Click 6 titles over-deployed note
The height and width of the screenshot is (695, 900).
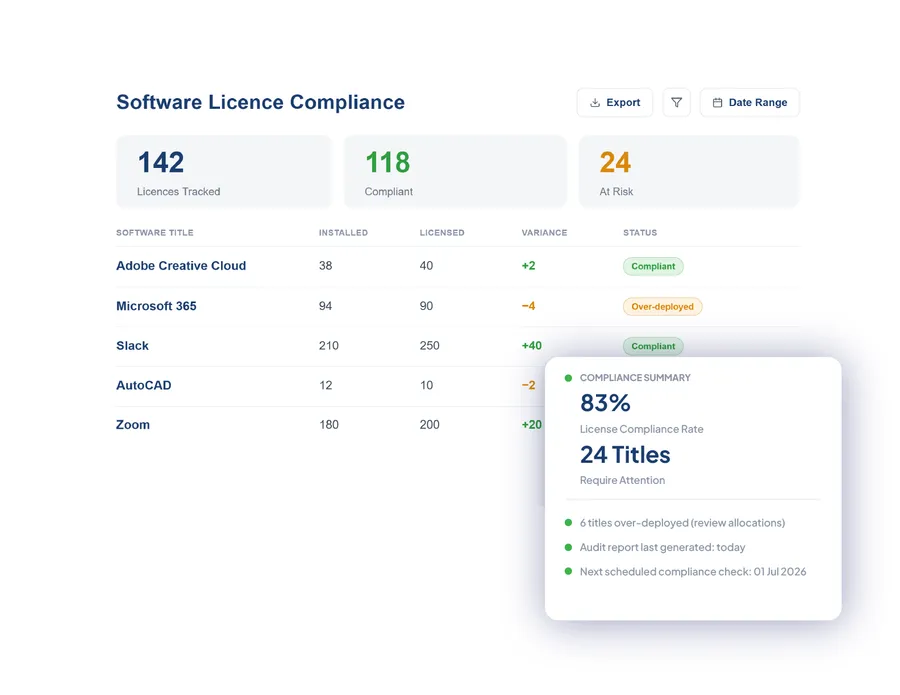(682, 523)
